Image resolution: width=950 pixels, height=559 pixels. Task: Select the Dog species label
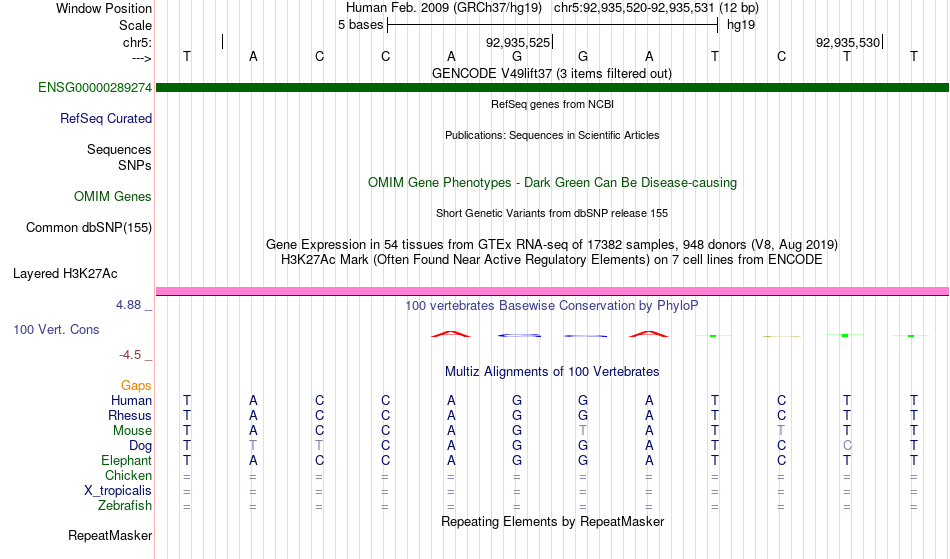[140, 446]
